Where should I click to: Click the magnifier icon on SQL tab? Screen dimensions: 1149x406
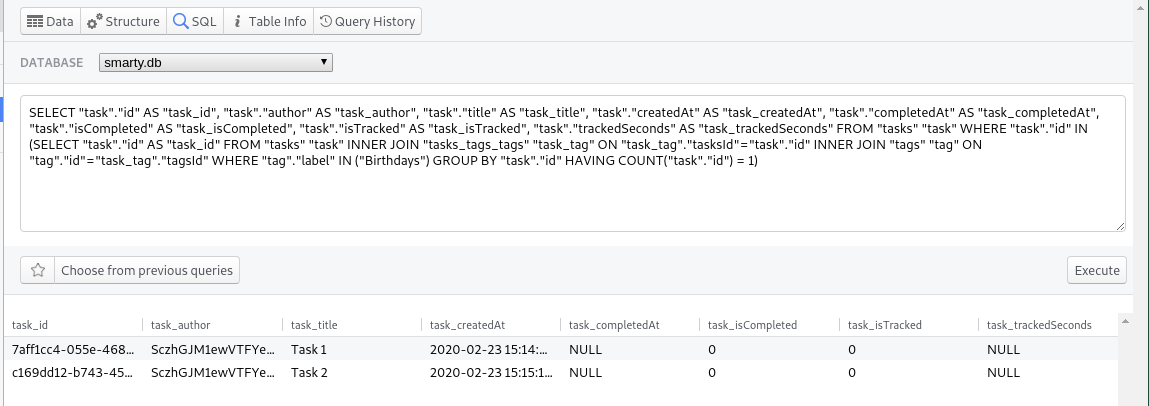click(x=180, y=21)
